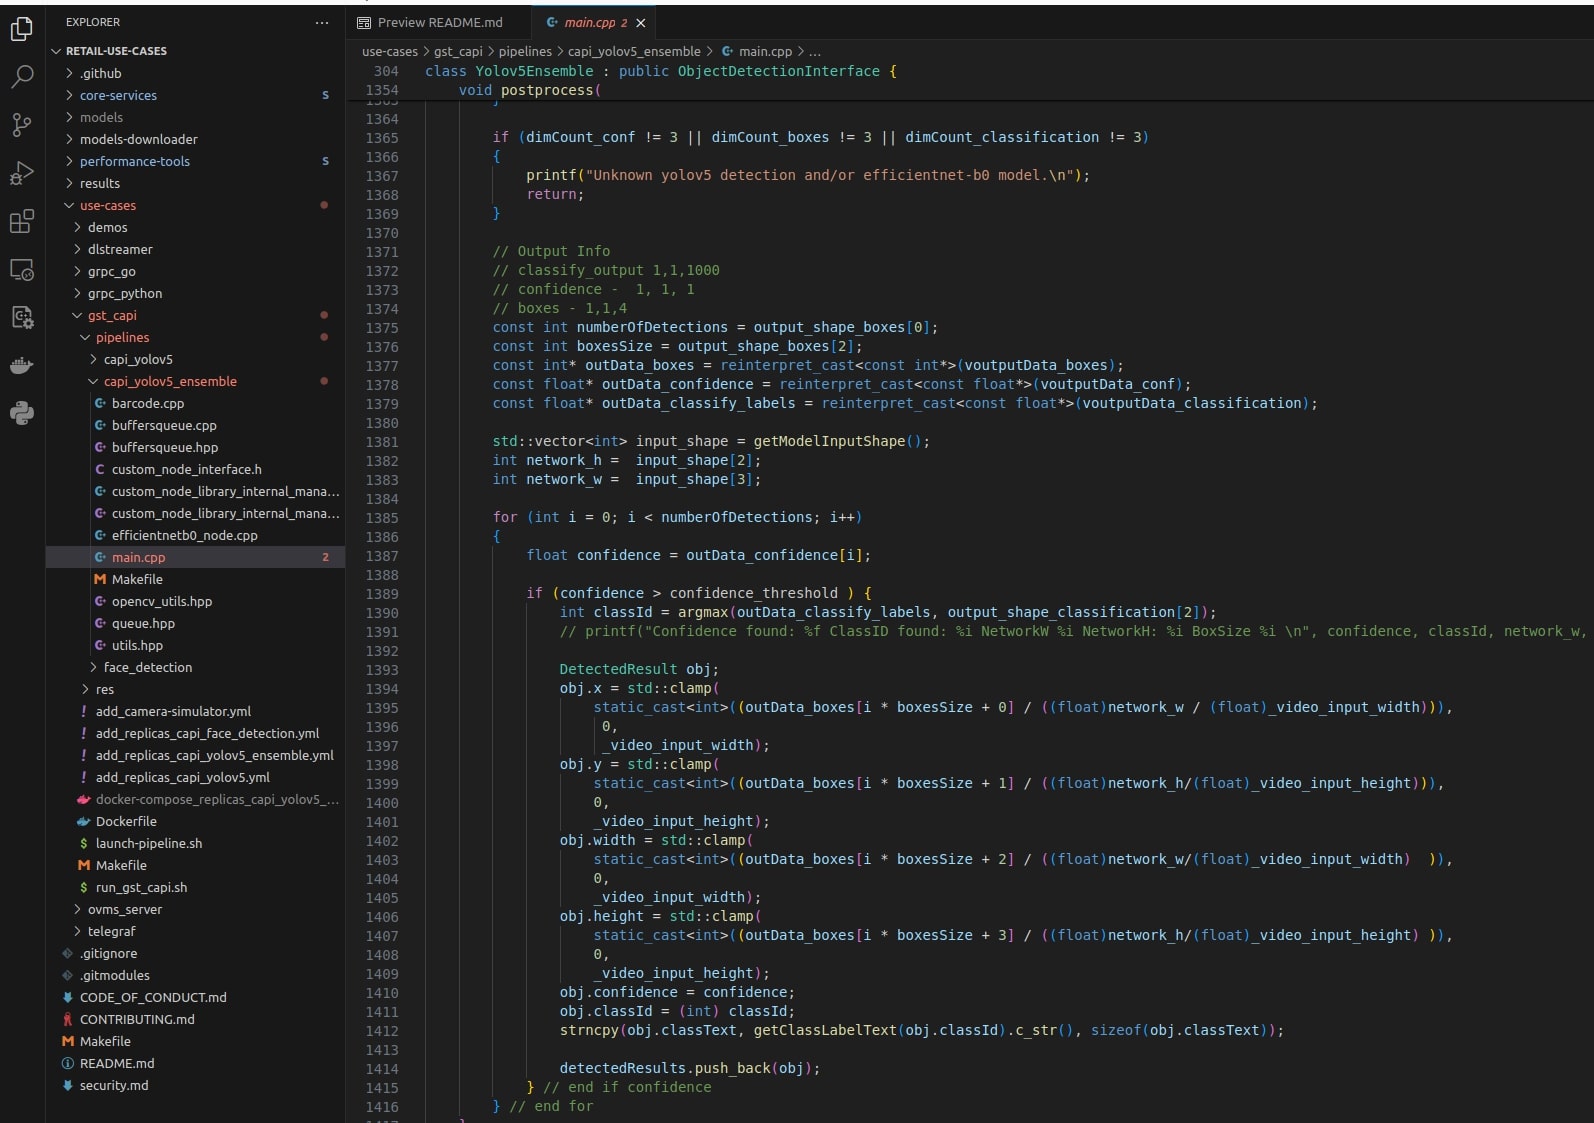Screen dimensions: 1594x1123
Task: Open efficientnetb0_node.cpp in the explorer
Action: [184, 536]
